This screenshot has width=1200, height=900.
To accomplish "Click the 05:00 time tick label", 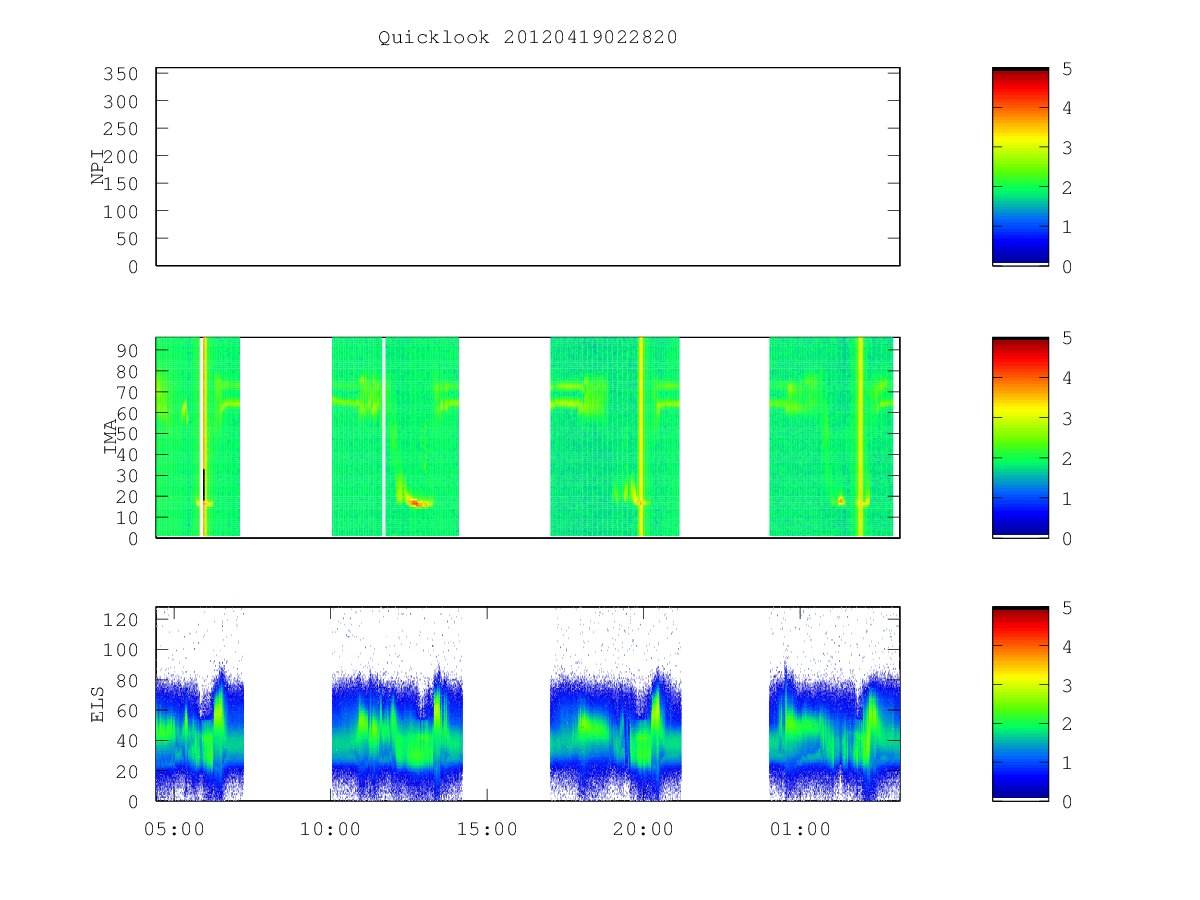I will coord(175,829).
